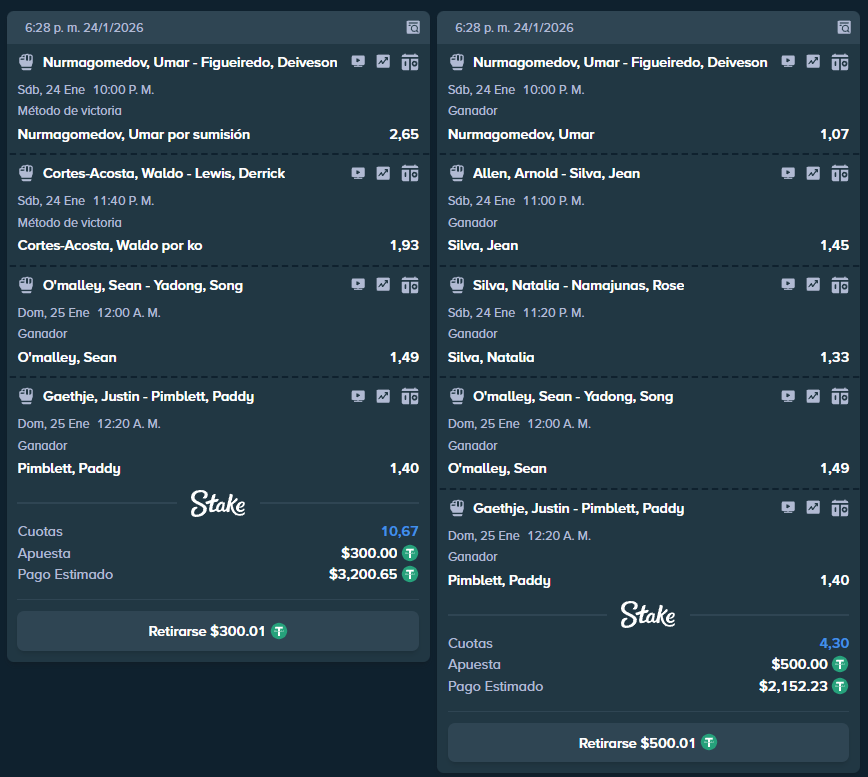Click Retirarse $300.01 cash out button
Image resolution: width=868 pixels, height=777 pixels.
[218, 631]
